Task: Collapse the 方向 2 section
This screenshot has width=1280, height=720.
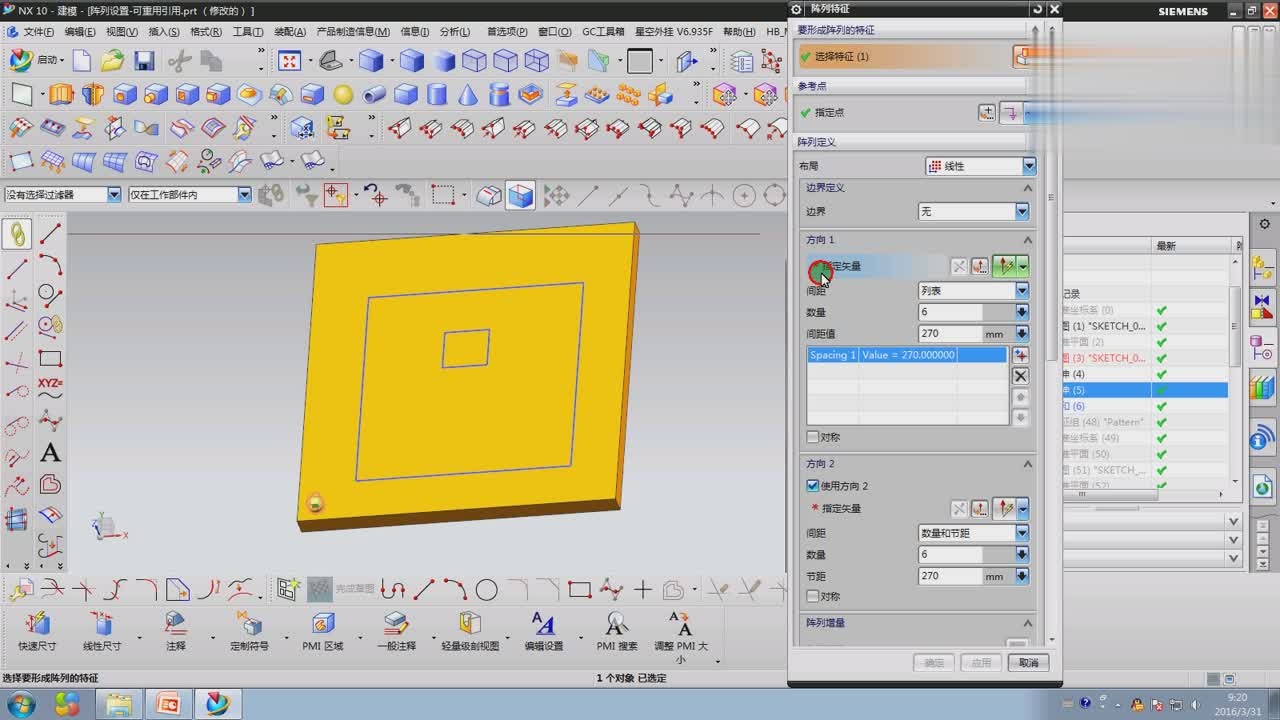Action: (1027, 464)
